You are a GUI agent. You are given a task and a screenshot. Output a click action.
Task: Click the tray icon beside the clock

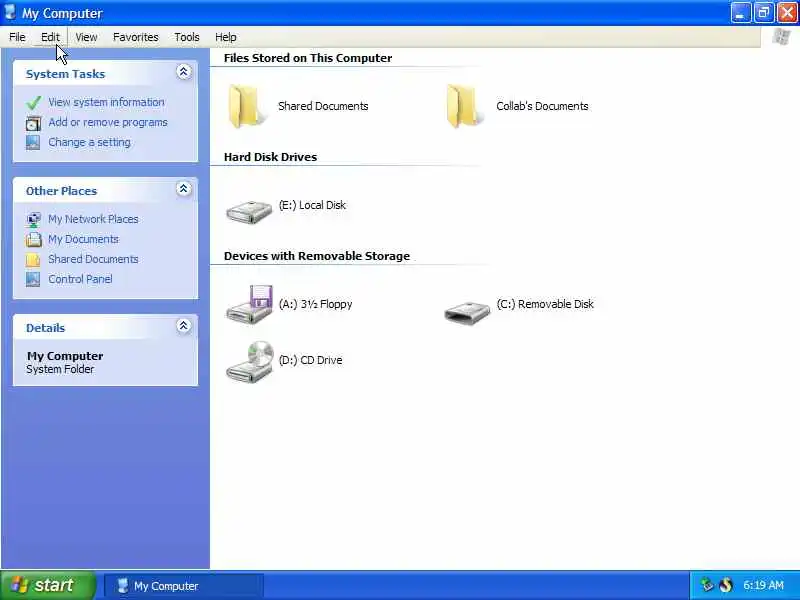tap(726, 585)
